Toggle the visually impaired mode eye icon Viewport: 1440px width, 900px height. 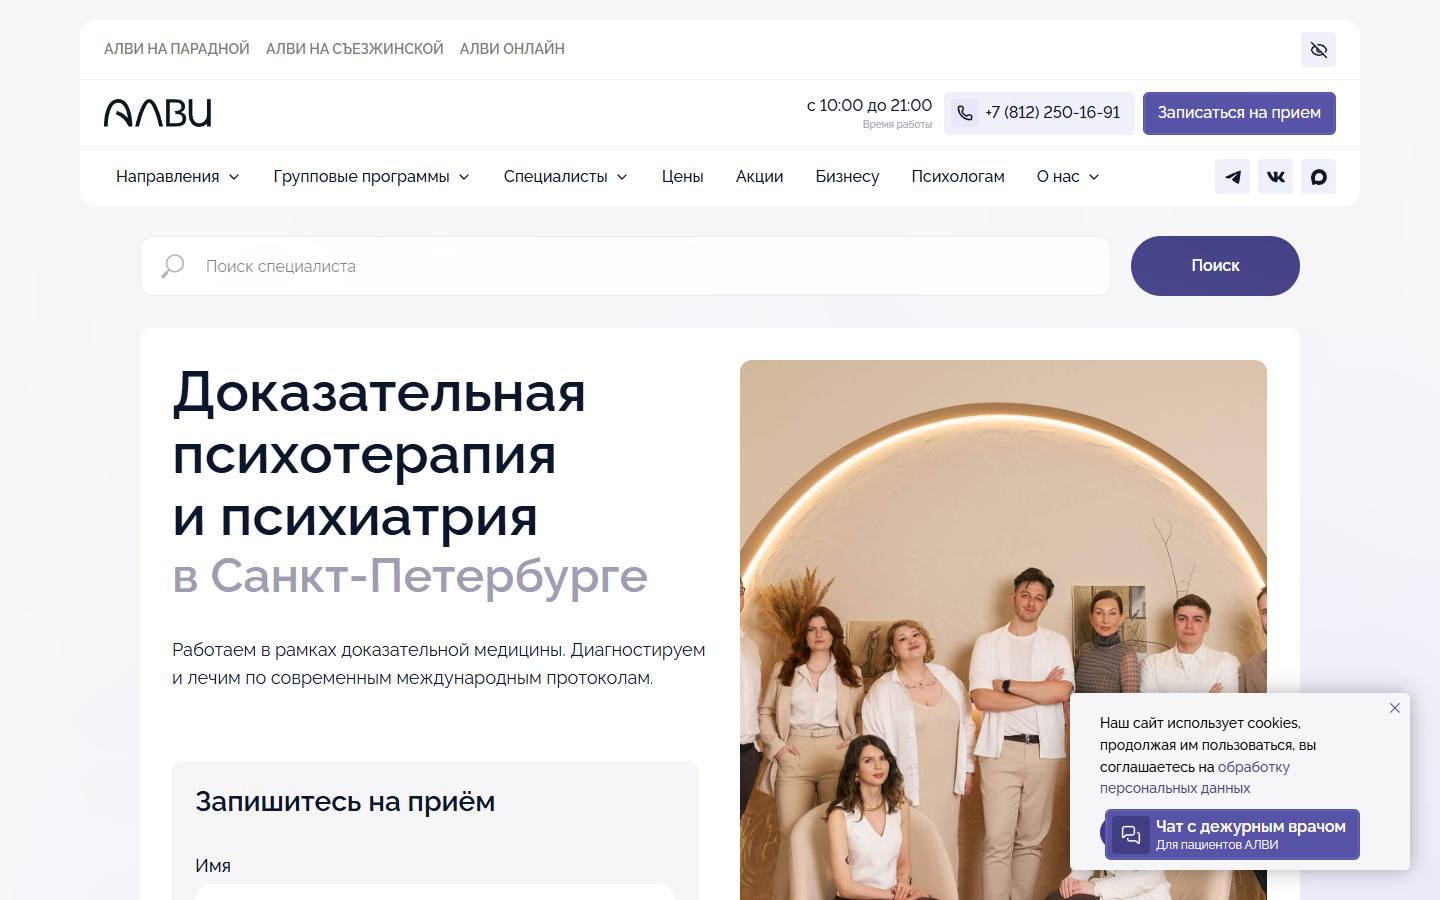tap(1318, 50)
